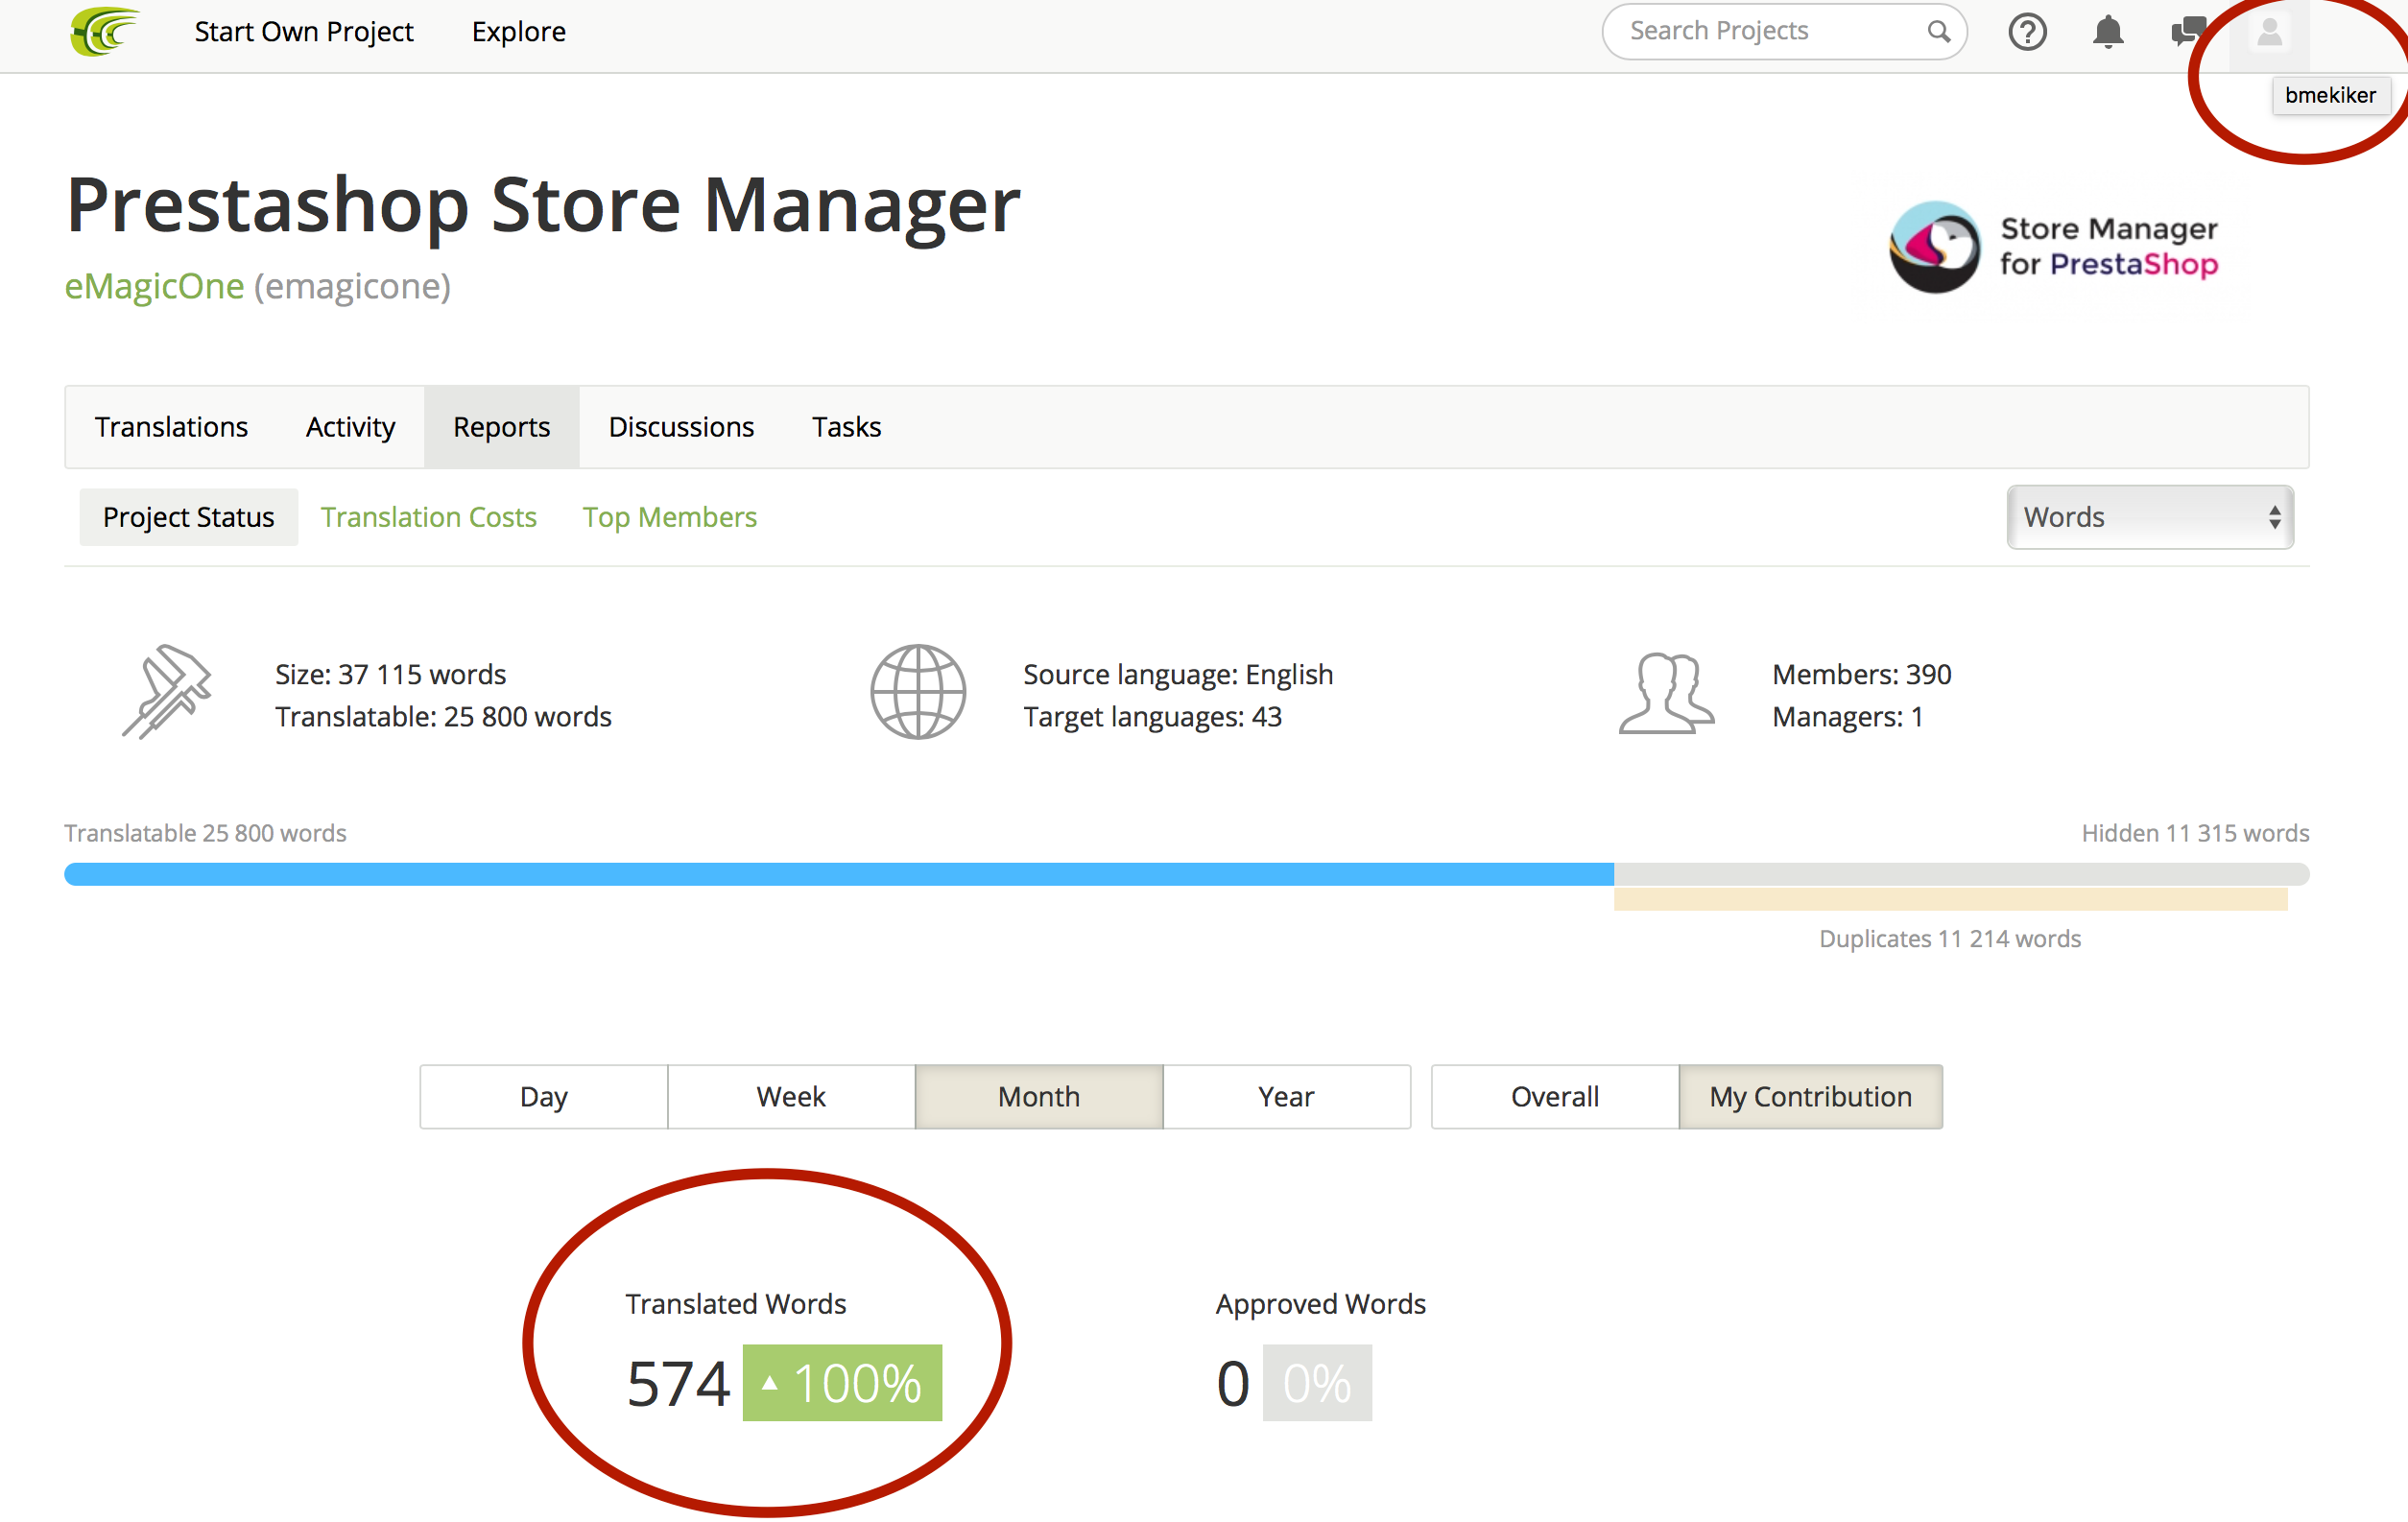The width and height of the screenshot is (2408, 1522).
Task: Select the Year period toggle
Action: [1286, 1097]
